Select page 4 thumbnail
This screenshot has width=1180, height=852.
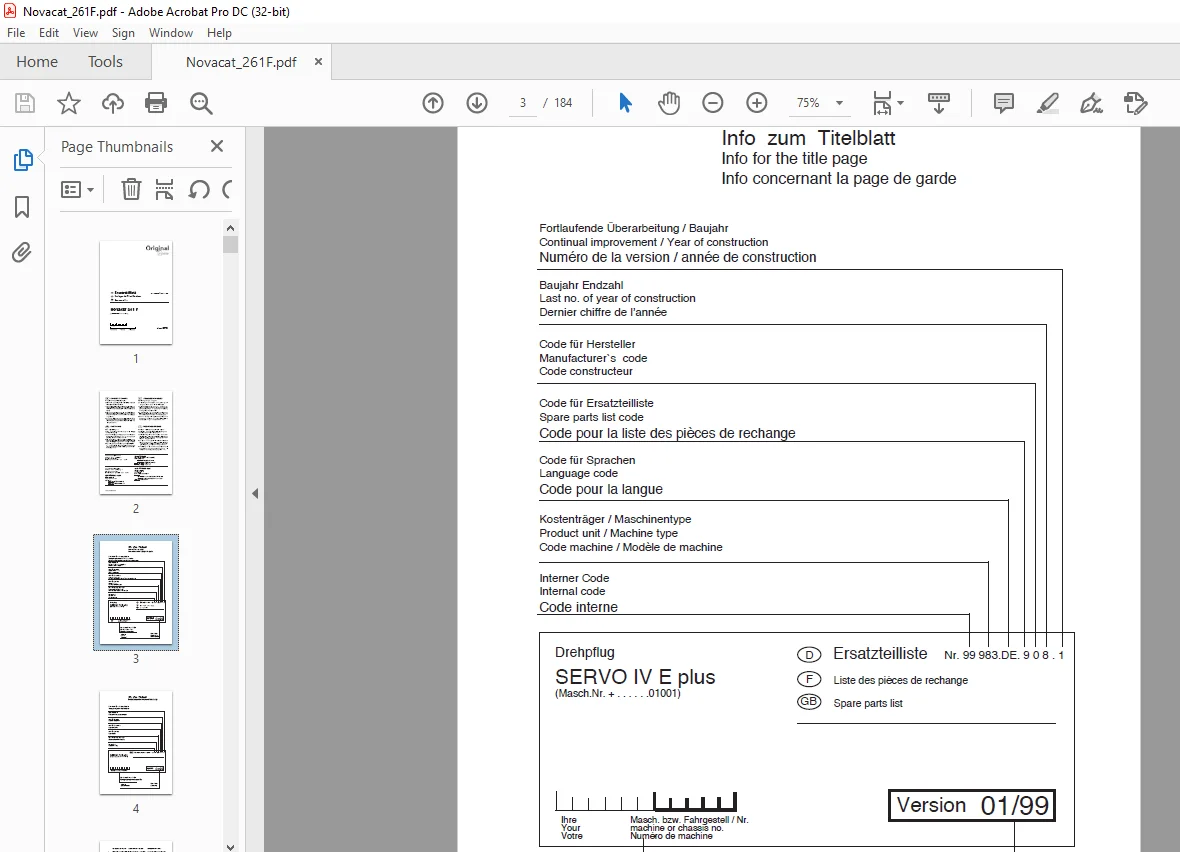[135, 743]
